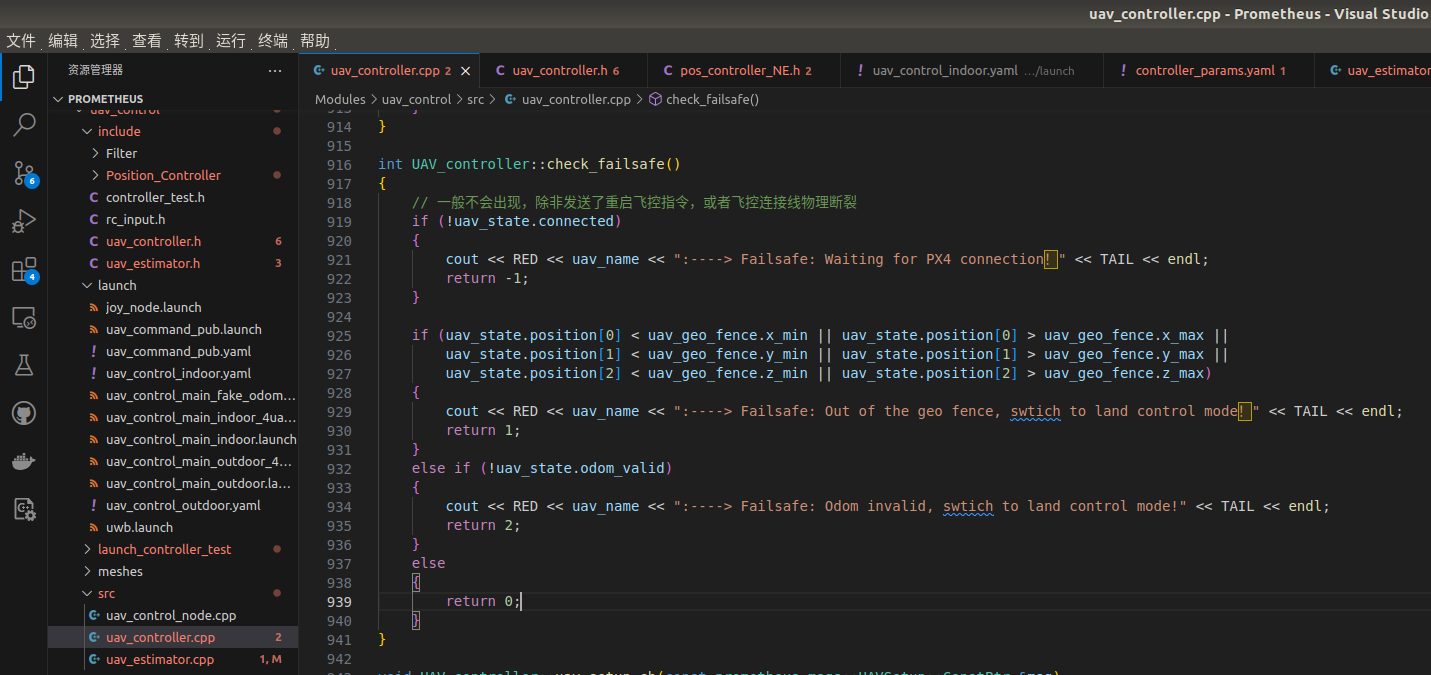The image size is (1431, 675).
Task: Switch to the uav_estimator tab
Action: [1372, 71]
